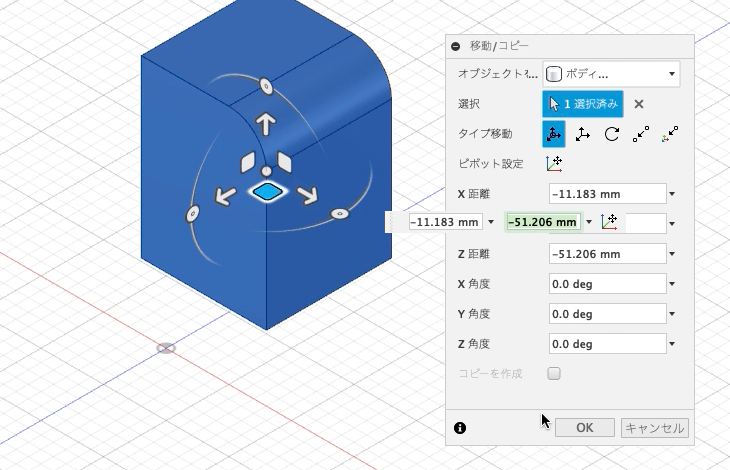Image resolution: width=730 pixels, height=470 pixels.
Task: Select the blue body's top face
Action: (247, 49)
